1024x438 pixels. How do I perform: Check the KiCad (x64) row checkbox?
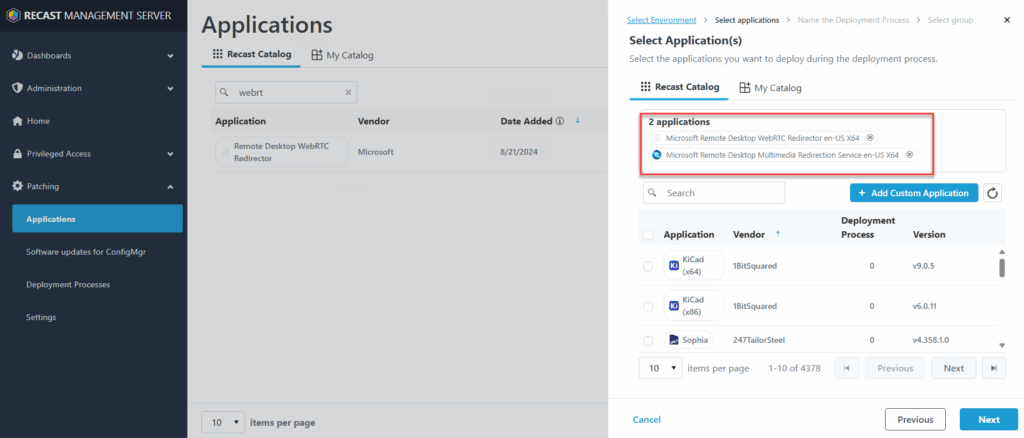point(648,266)
